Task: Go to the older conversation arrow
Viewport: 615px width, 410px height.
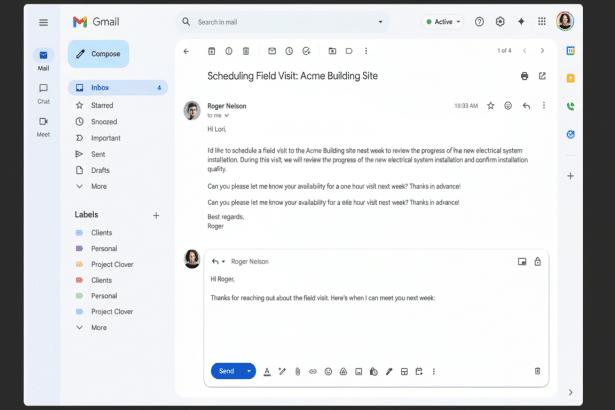Action: (x=542, y=51)
